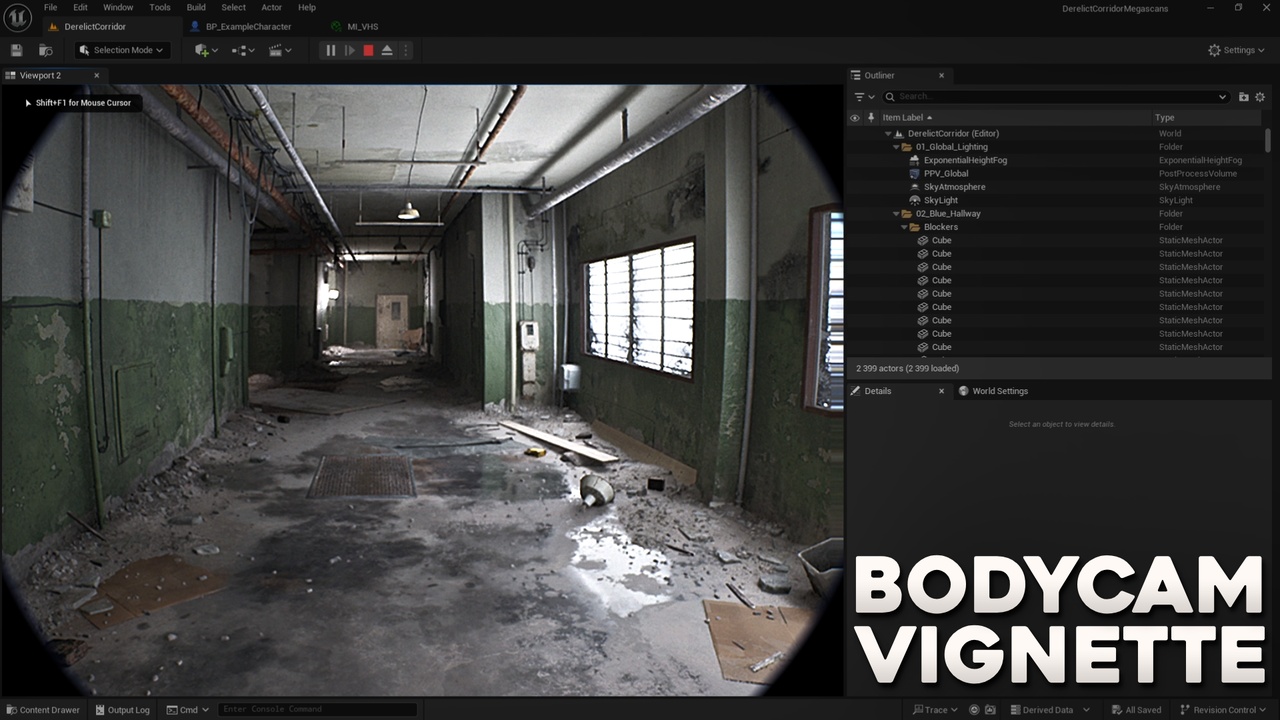Click the Unreal Engine logo icon
Viewport: 1280px width, 720px height.
pos(17,17)
